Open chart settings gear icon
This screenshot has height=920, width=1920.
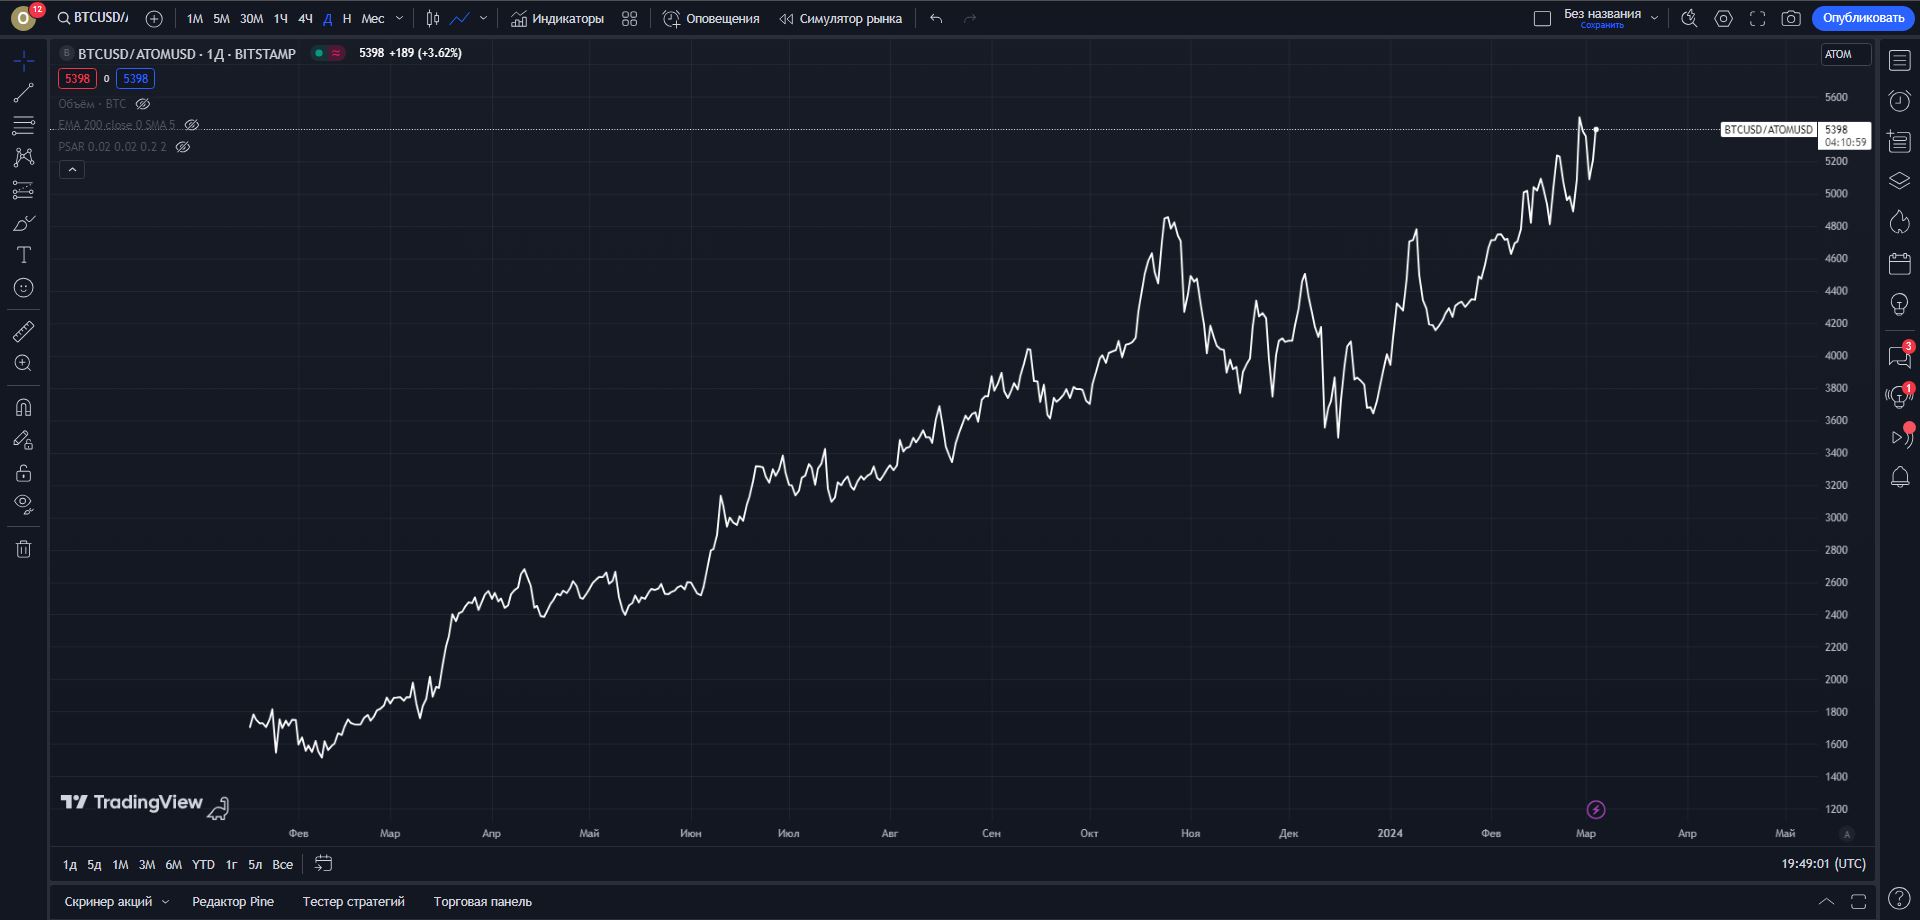tap(1723, 18)
